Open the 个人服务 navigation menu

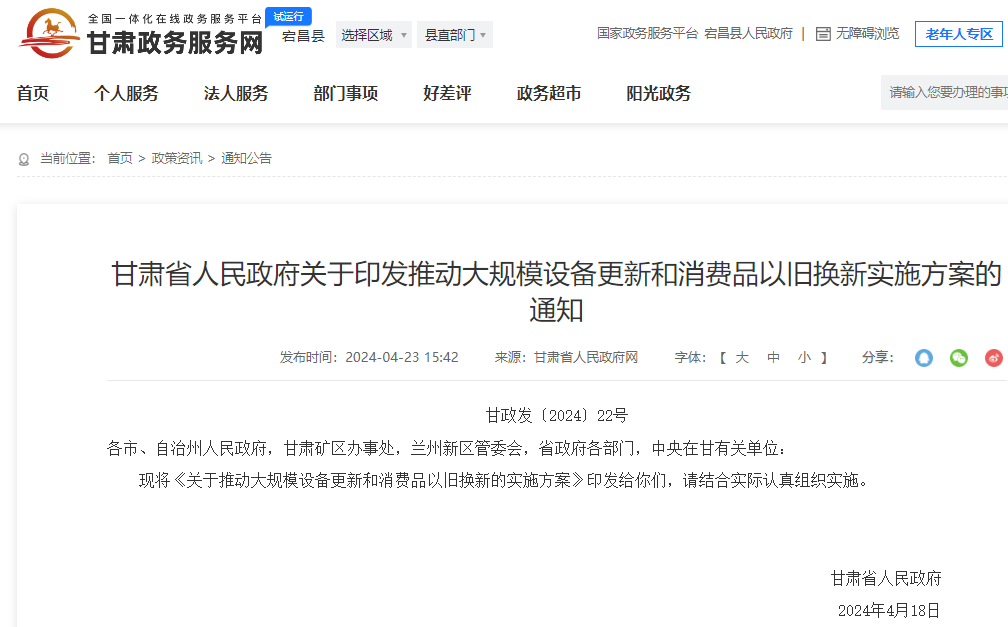pyautogui.click(x=126, y=94)
